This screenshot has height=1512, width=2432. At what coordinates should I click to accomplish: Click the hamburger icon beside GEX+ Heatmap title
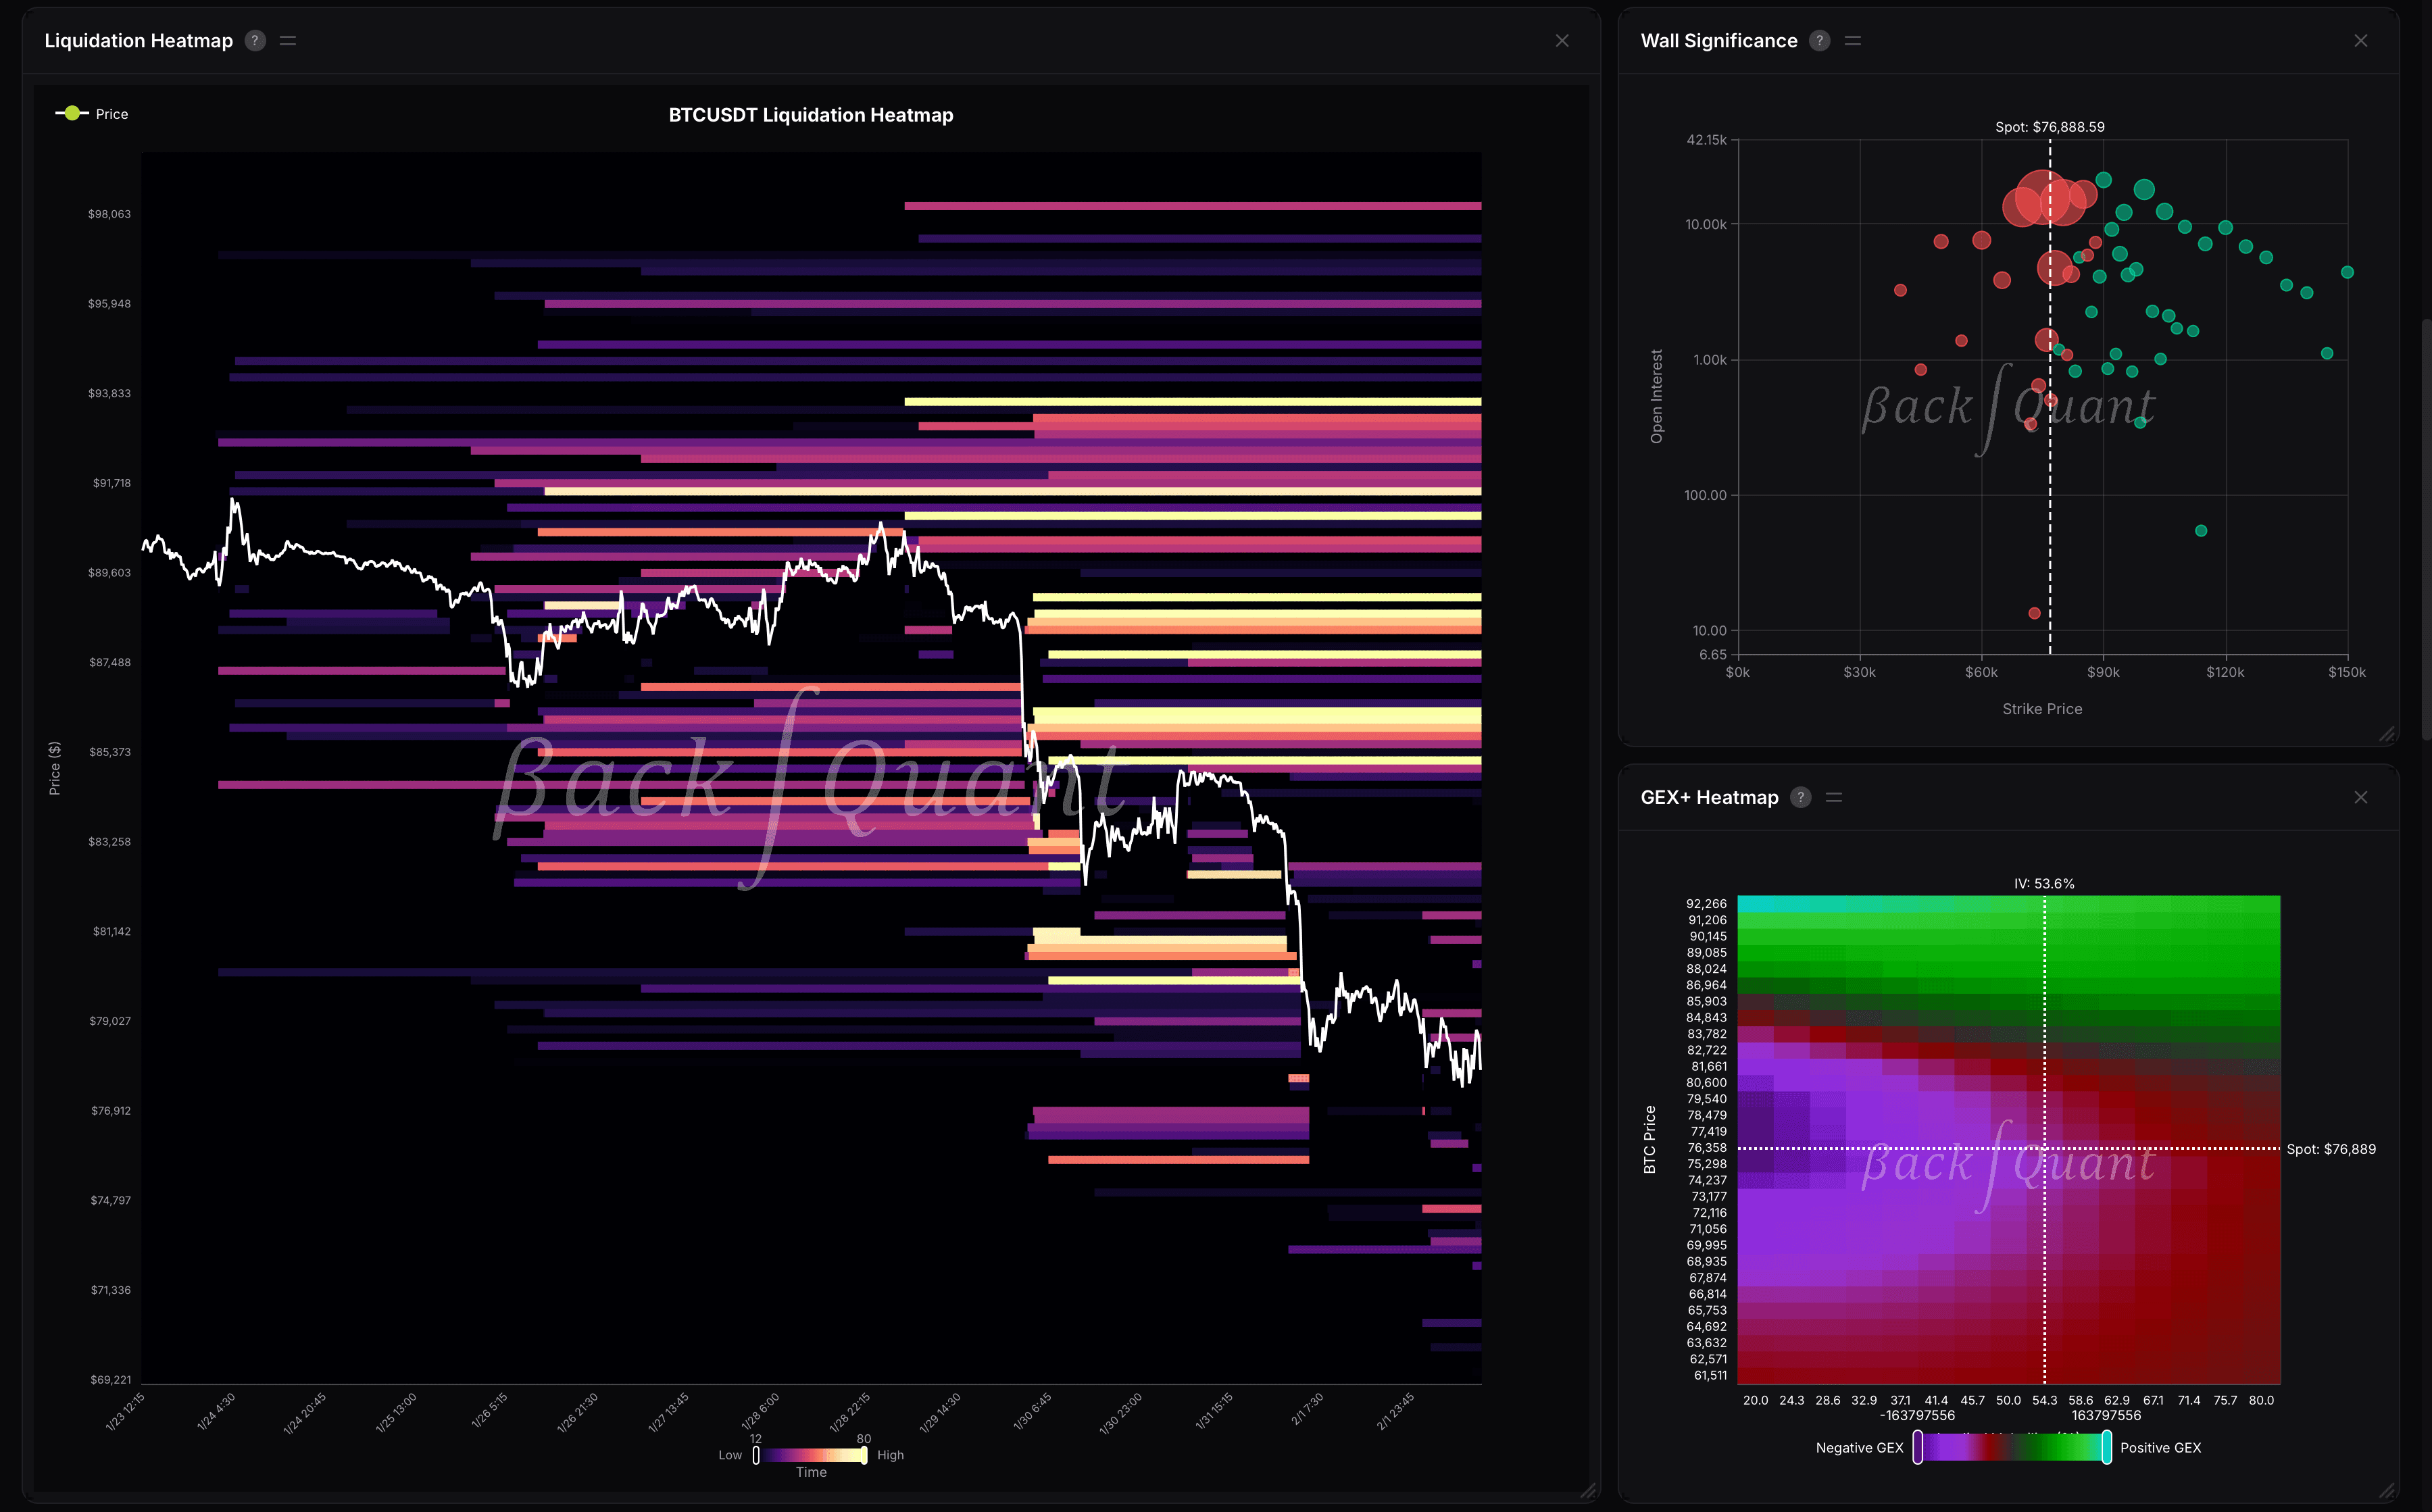coord(1835,797)
